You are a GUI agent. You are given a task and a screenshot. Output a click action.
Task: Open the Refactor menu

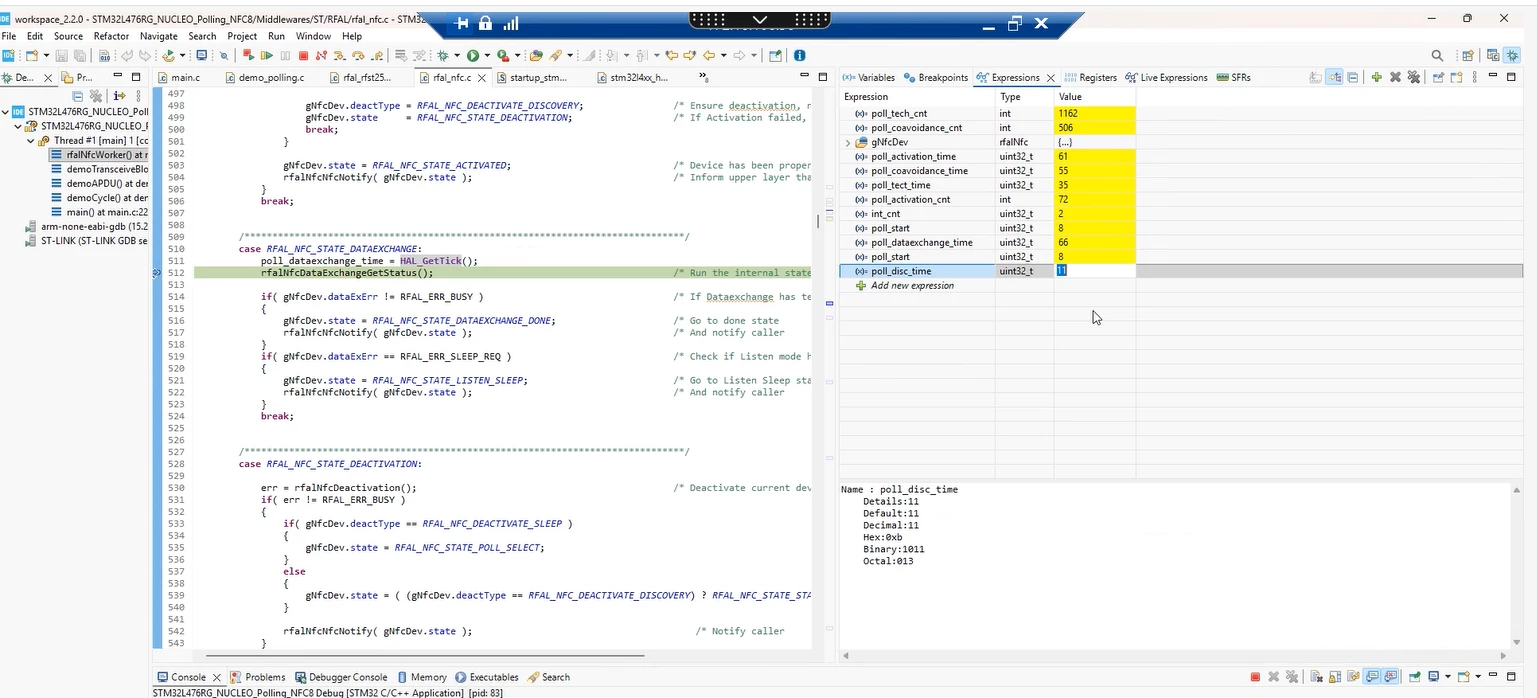(x=111, y=36)
